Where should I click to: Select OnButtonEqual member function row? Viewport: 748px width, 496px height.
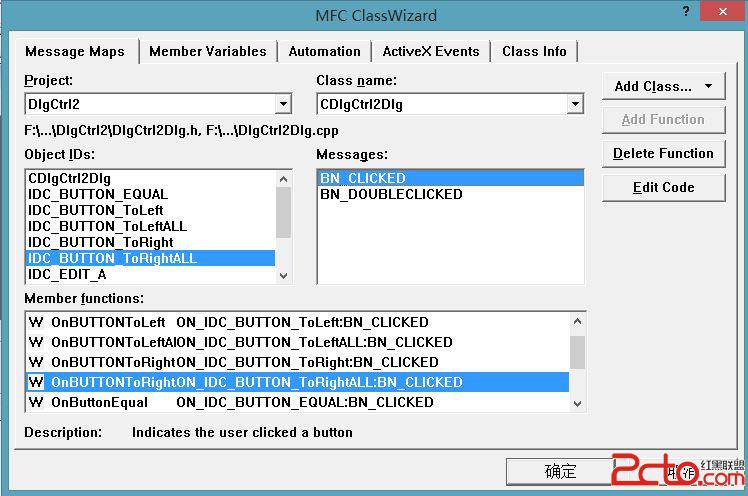point(298,402)
